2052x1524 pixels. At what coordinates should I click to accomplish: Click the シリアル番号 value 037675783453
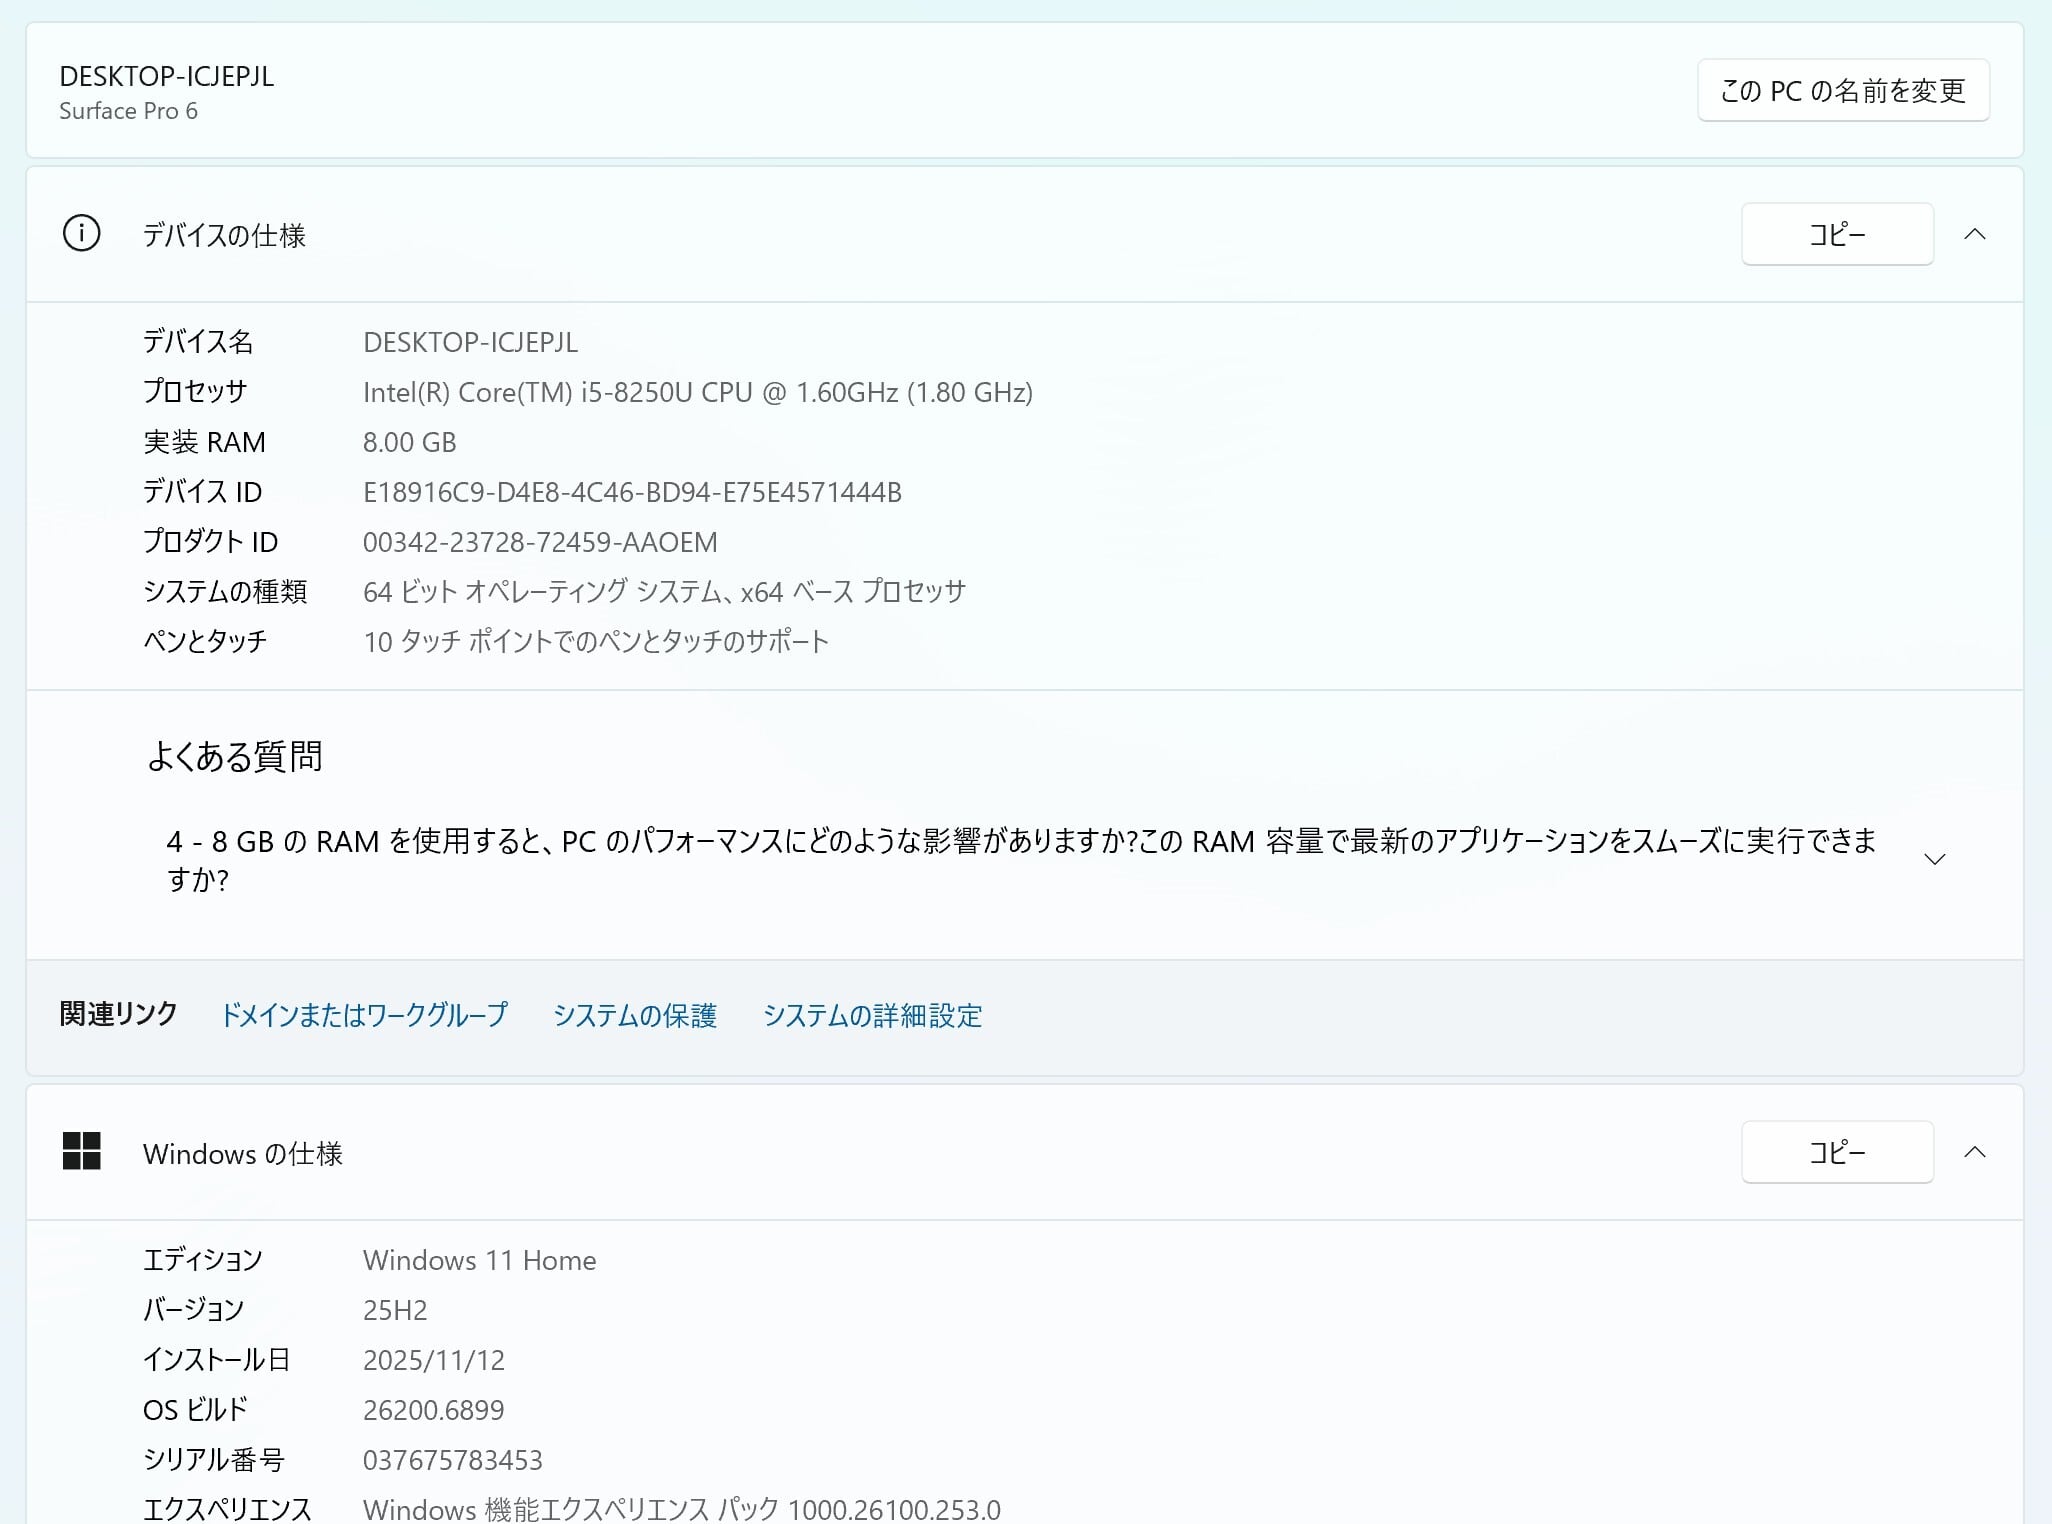pos(452,1460)
